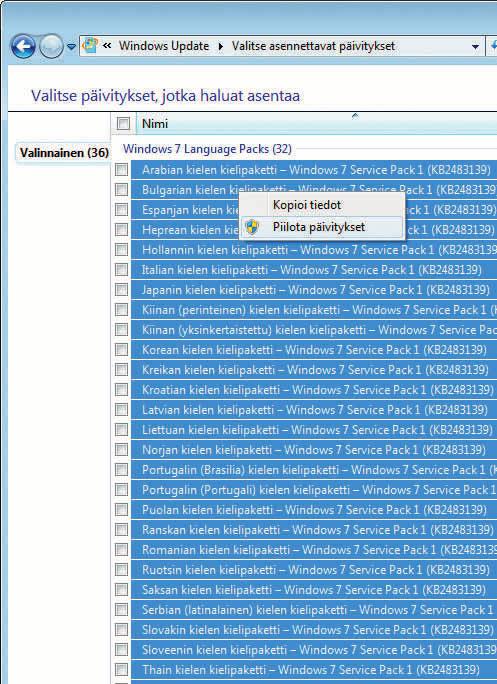Tick the Korean kielen kielipaketti checkbox

click(x=121, y=350)
